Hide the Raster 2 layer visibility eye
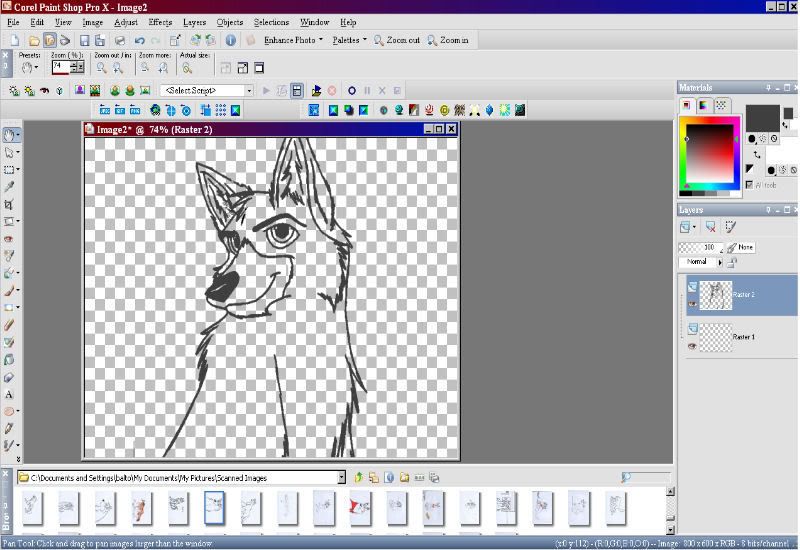 click(692, 304)
